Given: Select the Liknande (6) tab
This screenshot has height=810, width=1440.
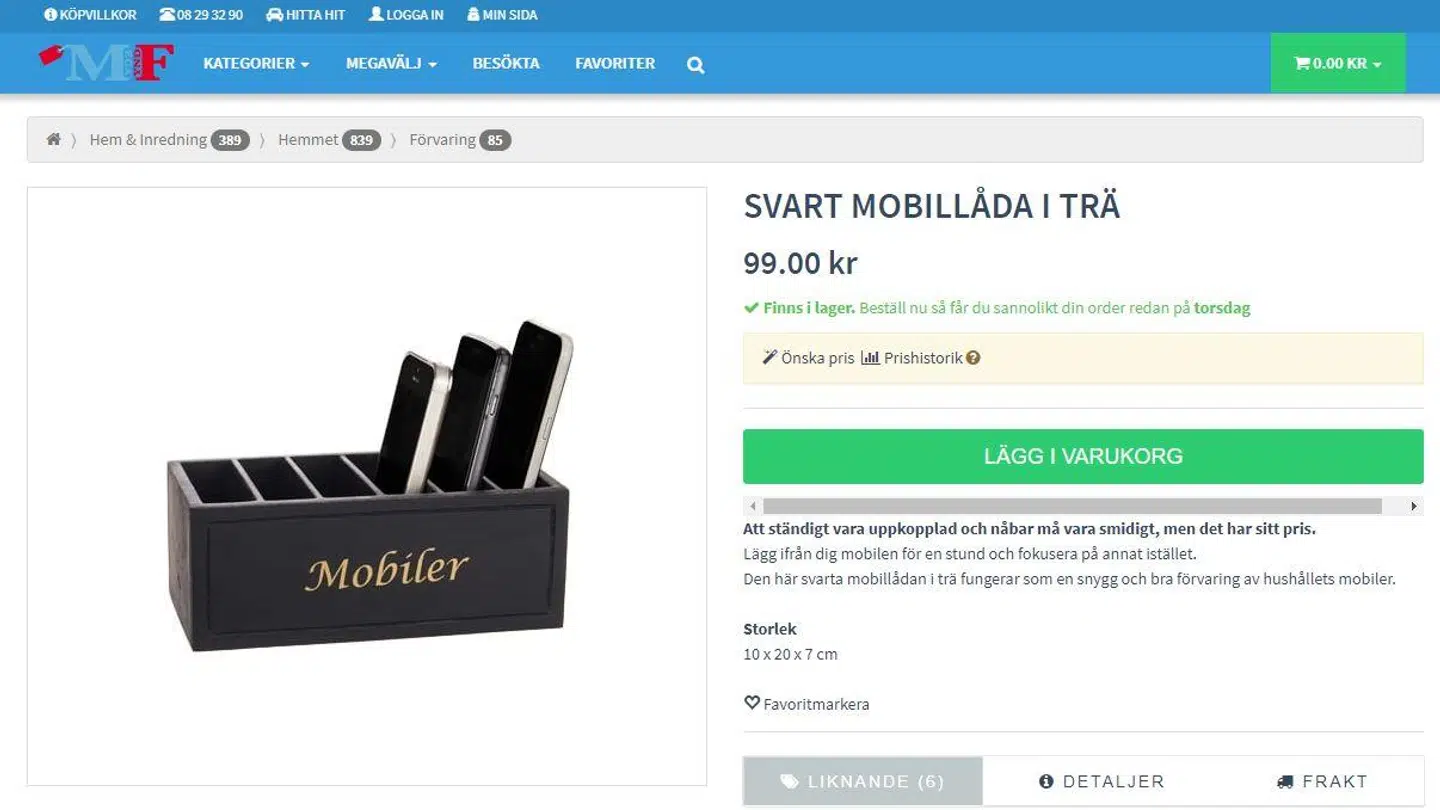Looking at the screenshot, I should pyautogui.click(x=863, y=781).
